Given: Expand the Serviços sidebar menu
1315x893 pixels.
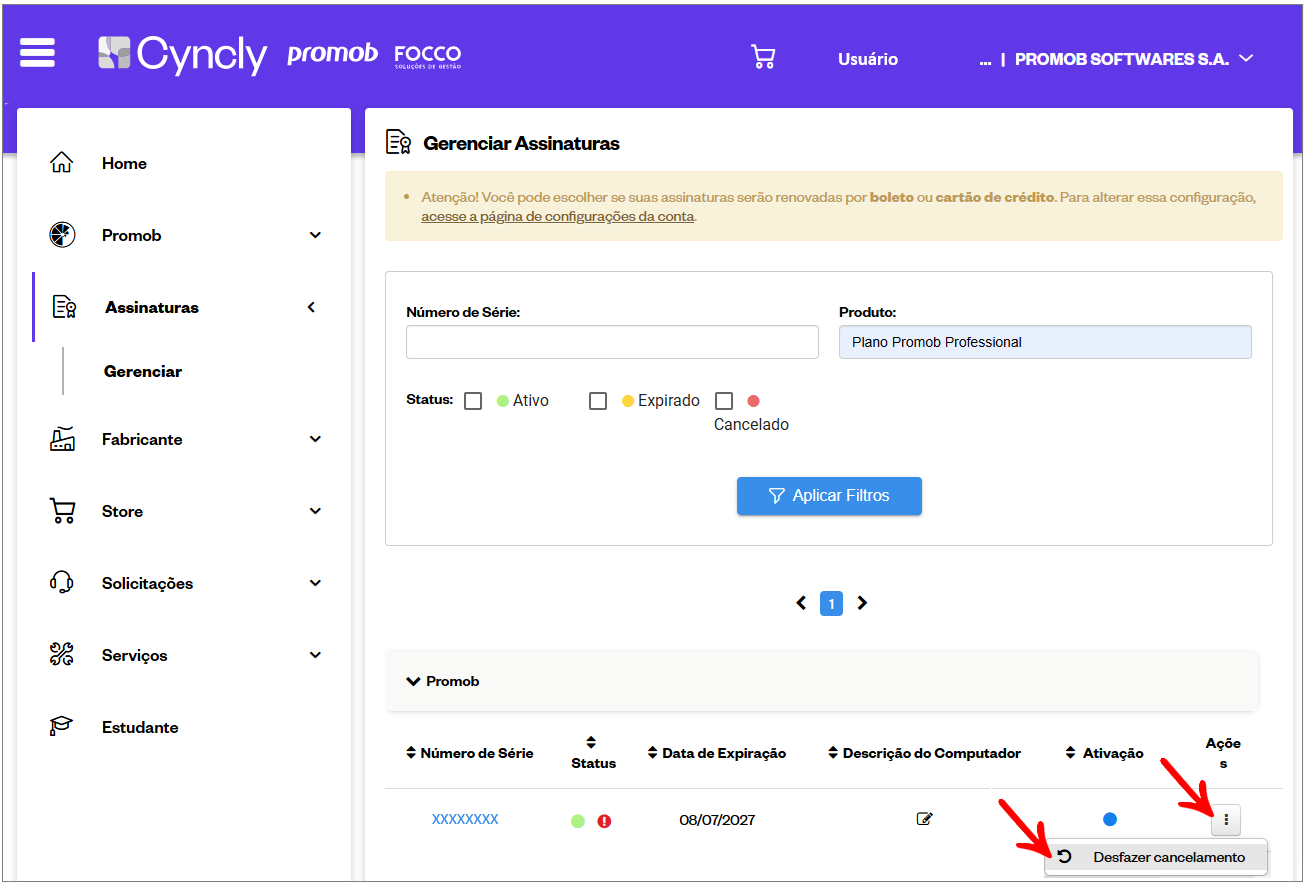Looking at the screenshot, I should 316,655.
